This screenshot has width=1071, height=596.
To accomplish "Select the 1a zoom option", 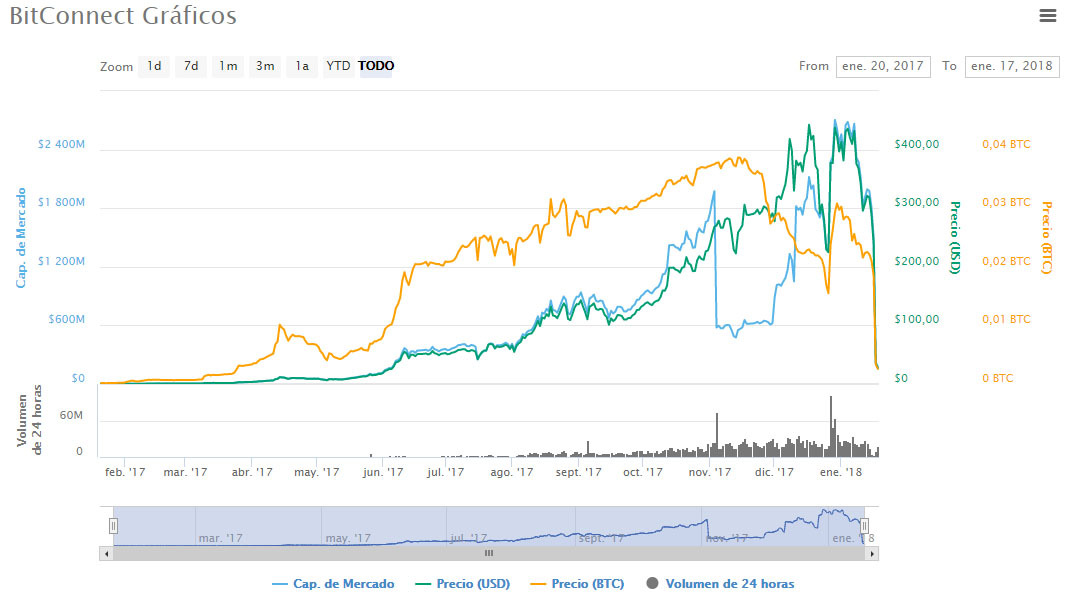I will 301,66.
